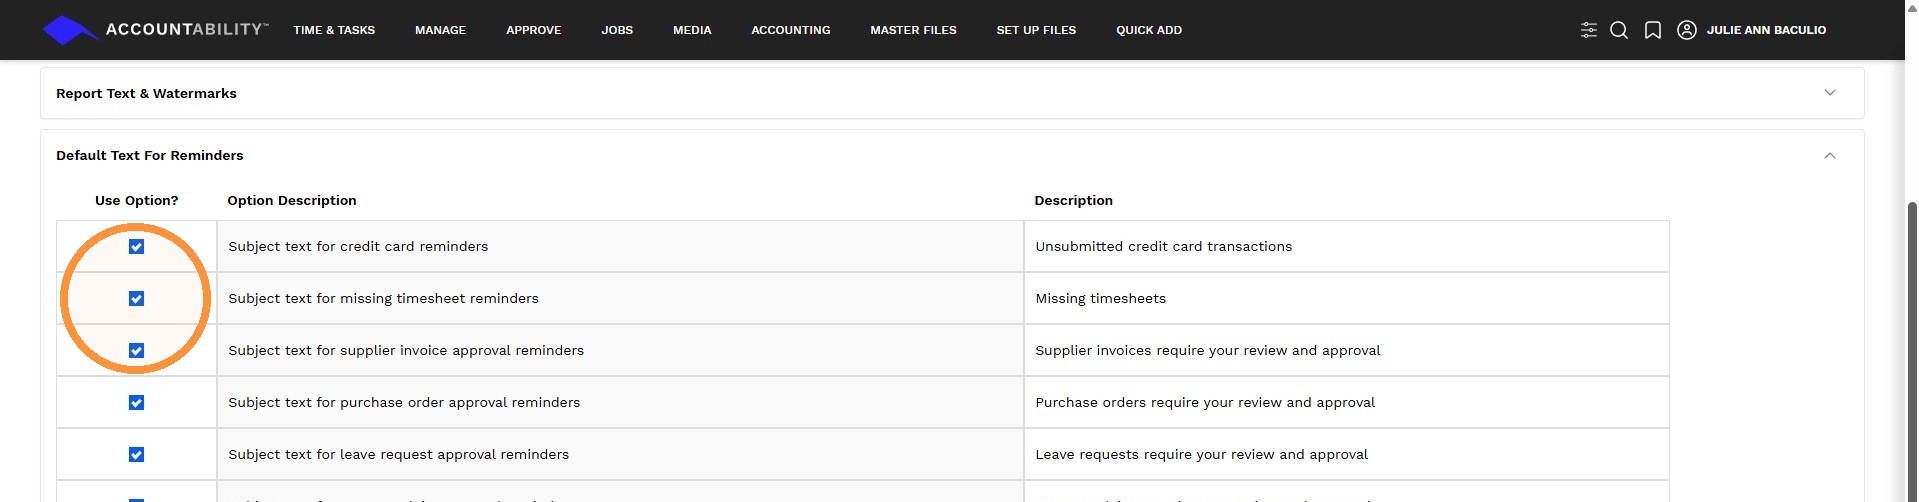Open the Master Files menu
The height and width of the screenshot is (502, 1919).
pyautogui.click(x=913, y=30)
